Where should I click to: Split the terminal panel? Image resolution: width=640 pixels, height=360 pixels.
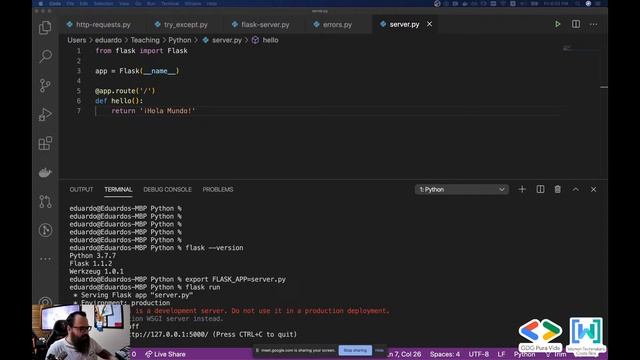click(540, 189)
